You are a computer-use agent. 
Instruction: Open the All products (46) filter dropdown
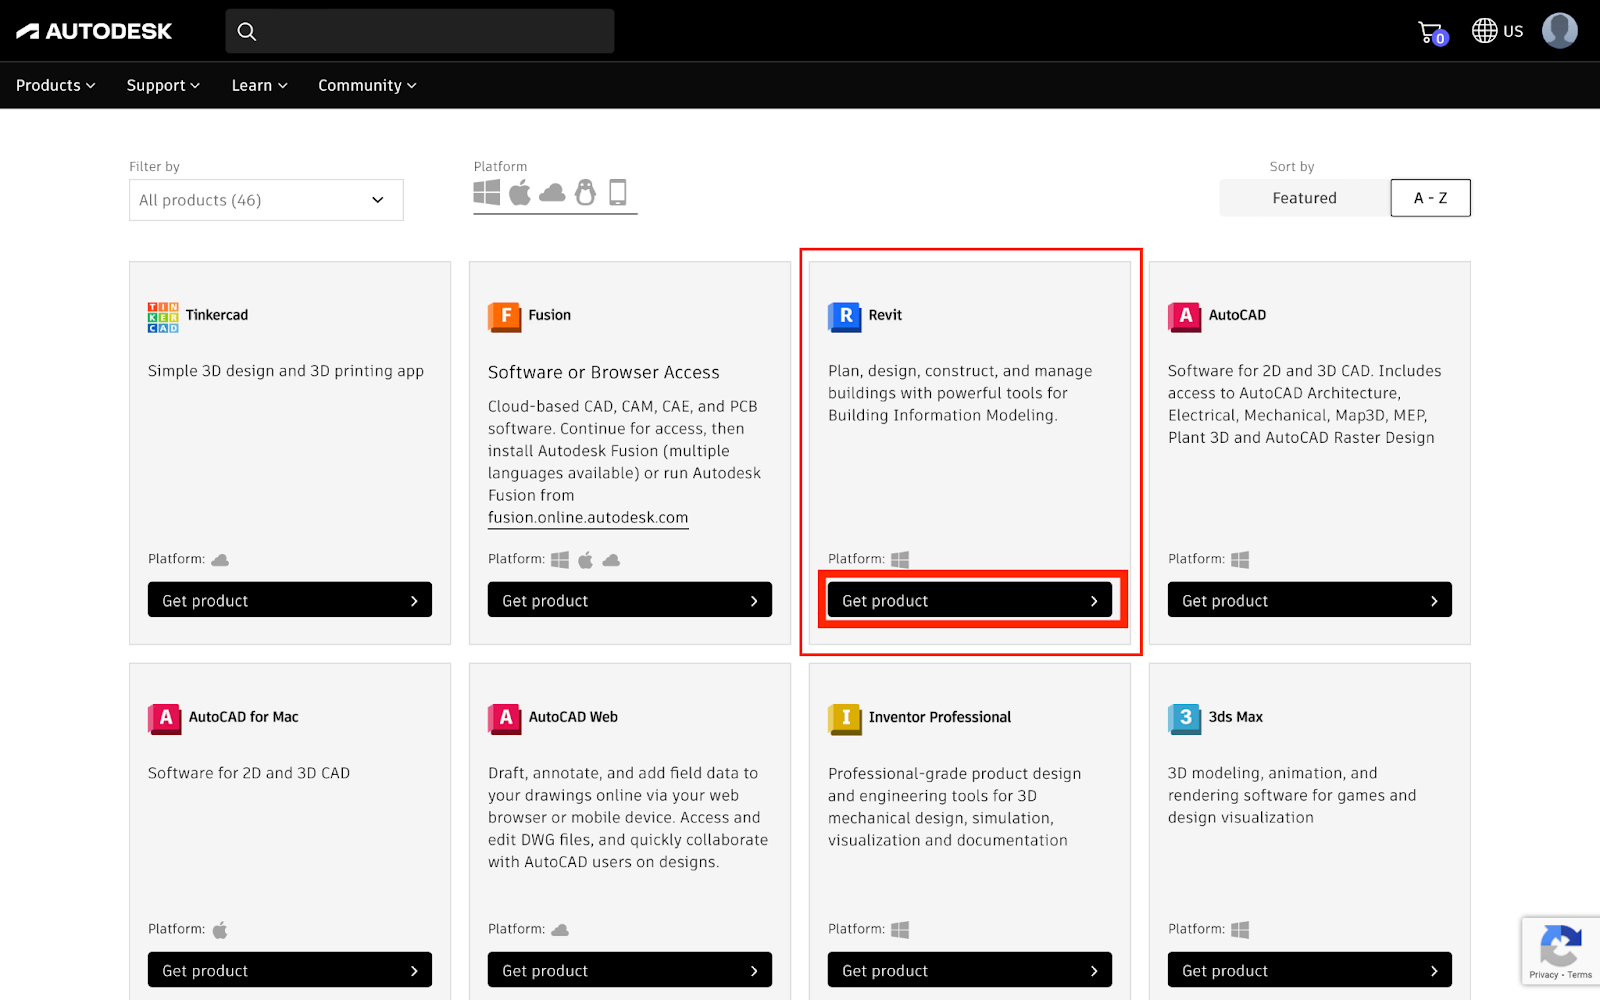point(266,200)
